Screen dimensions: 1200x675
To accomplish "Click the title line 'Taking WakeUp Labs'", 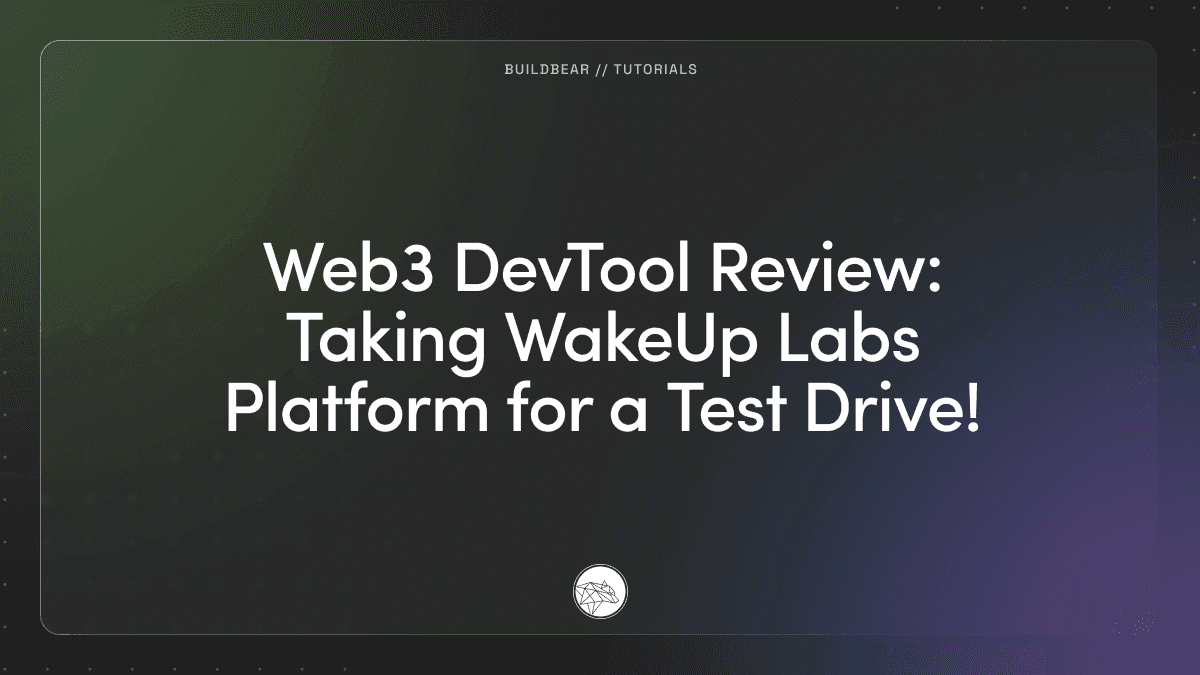I will click(x=603, y=341).
